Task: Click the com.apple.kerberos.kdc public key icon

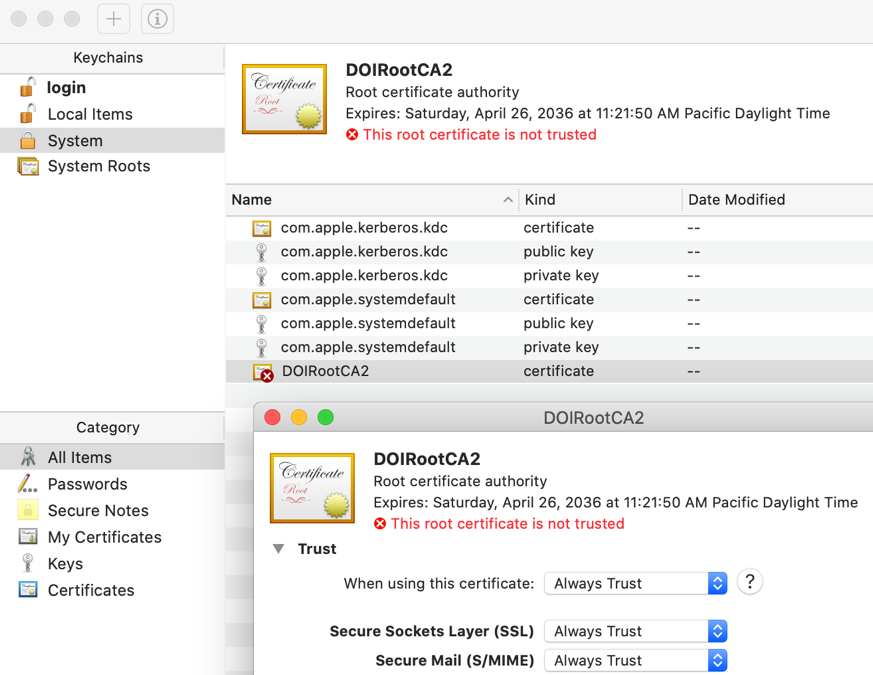Action: pos(261,252)
